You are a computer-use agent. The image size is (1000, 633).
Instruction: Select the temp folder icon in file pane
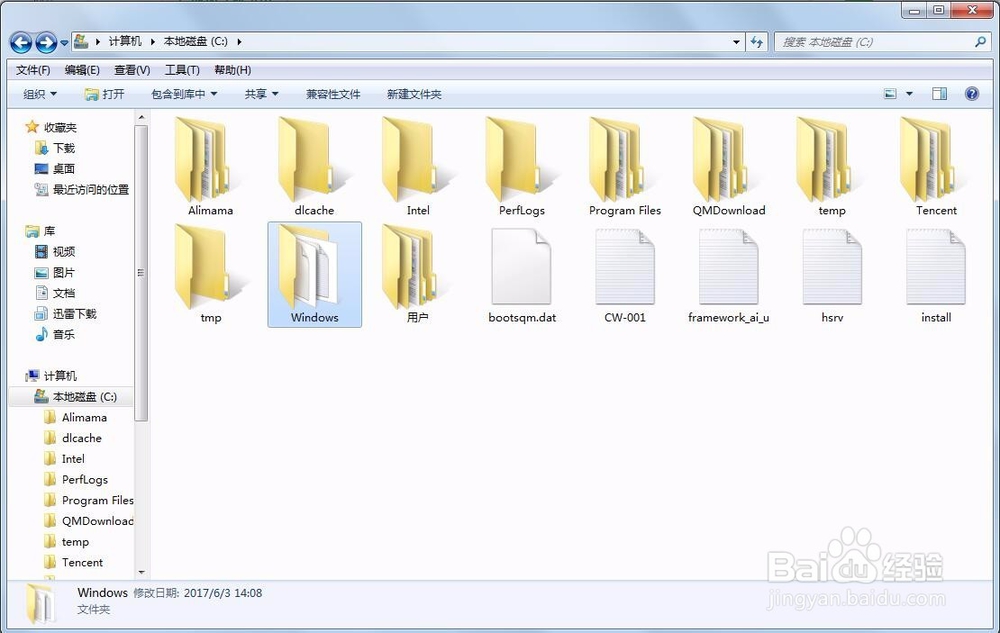(825, 160)
